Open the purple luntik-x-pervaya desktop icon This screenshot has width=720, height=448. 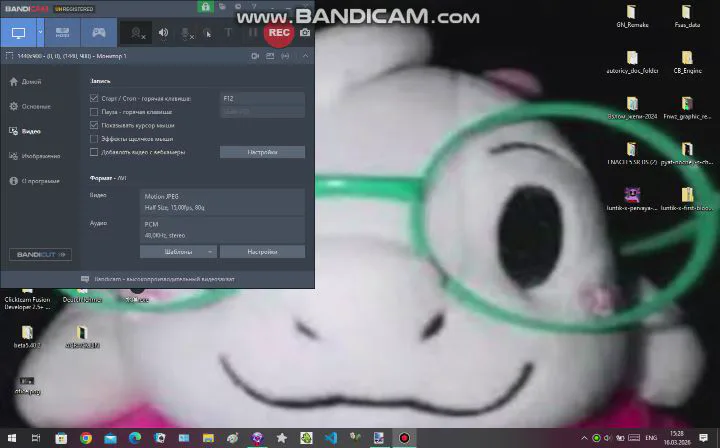point(632,199)
